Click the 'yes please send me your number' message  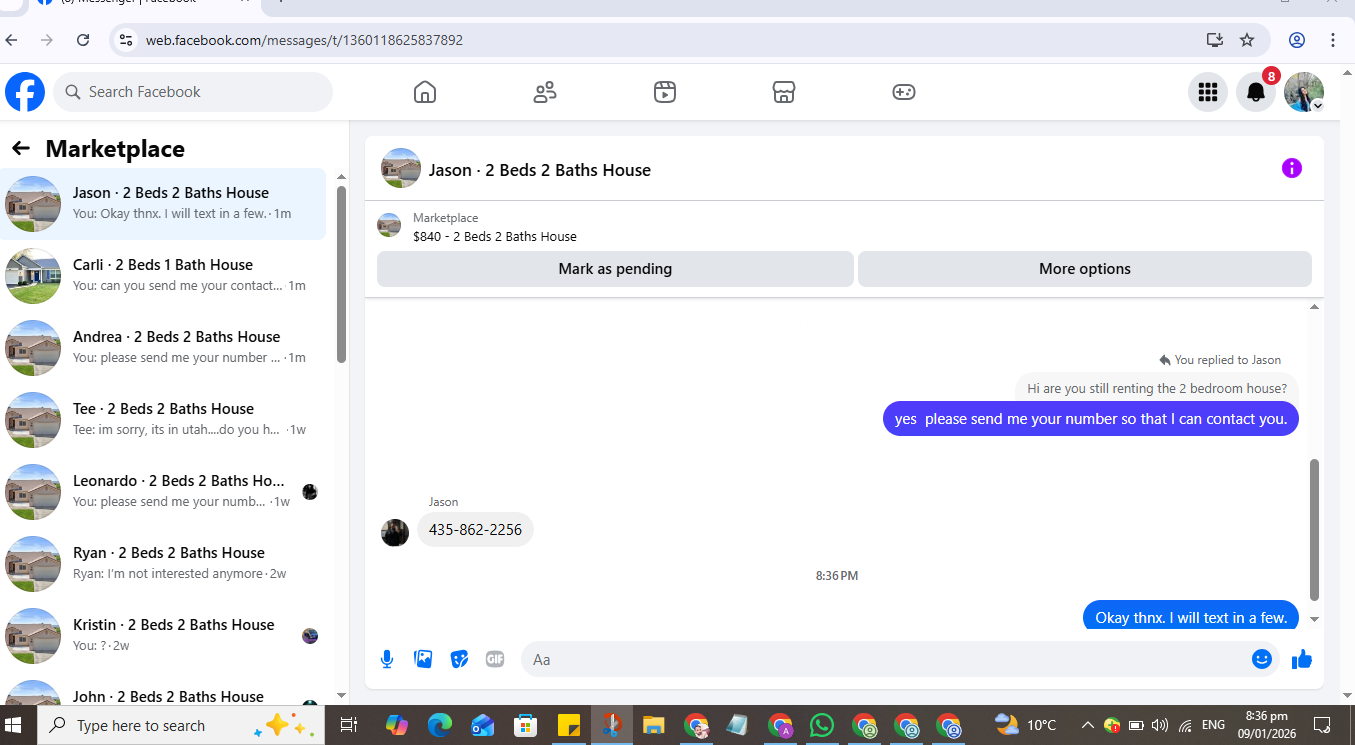click(x=1091, y=419)
